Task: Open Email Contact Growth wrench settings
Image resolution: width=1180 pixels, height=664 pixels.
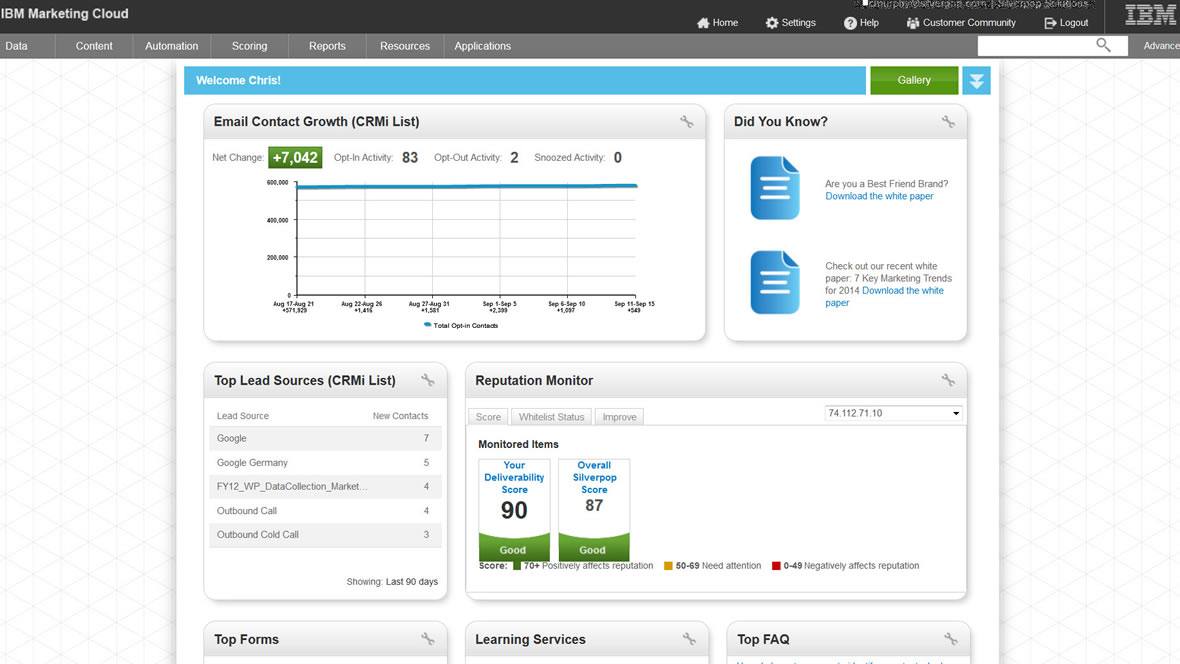Action: tap(686, 121)
